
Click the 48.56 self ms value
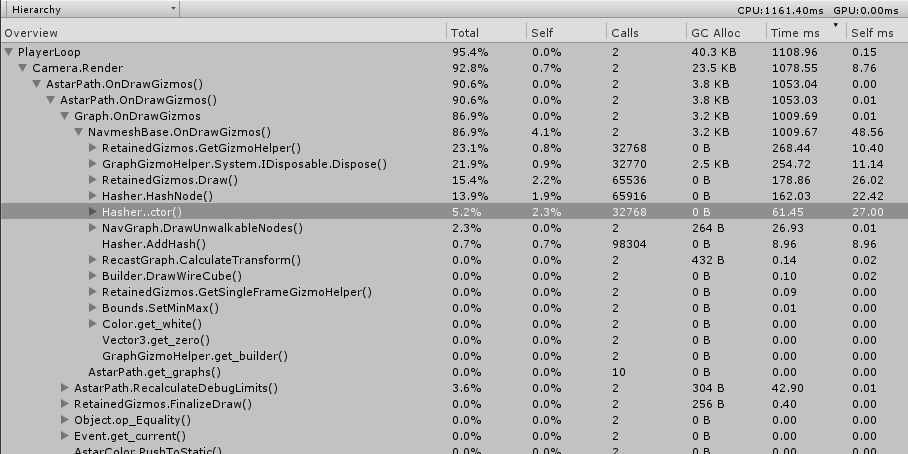(867, 132)
